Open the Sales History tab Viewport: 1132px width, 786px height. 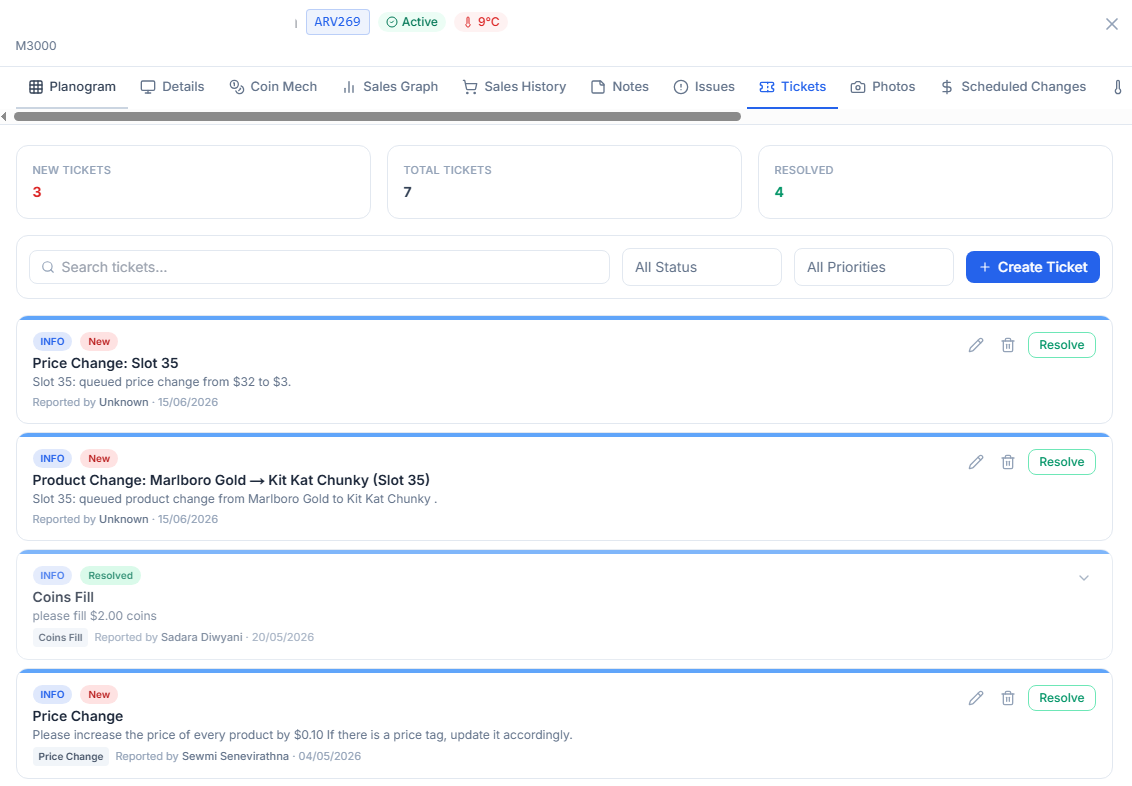tap(514, 87)
